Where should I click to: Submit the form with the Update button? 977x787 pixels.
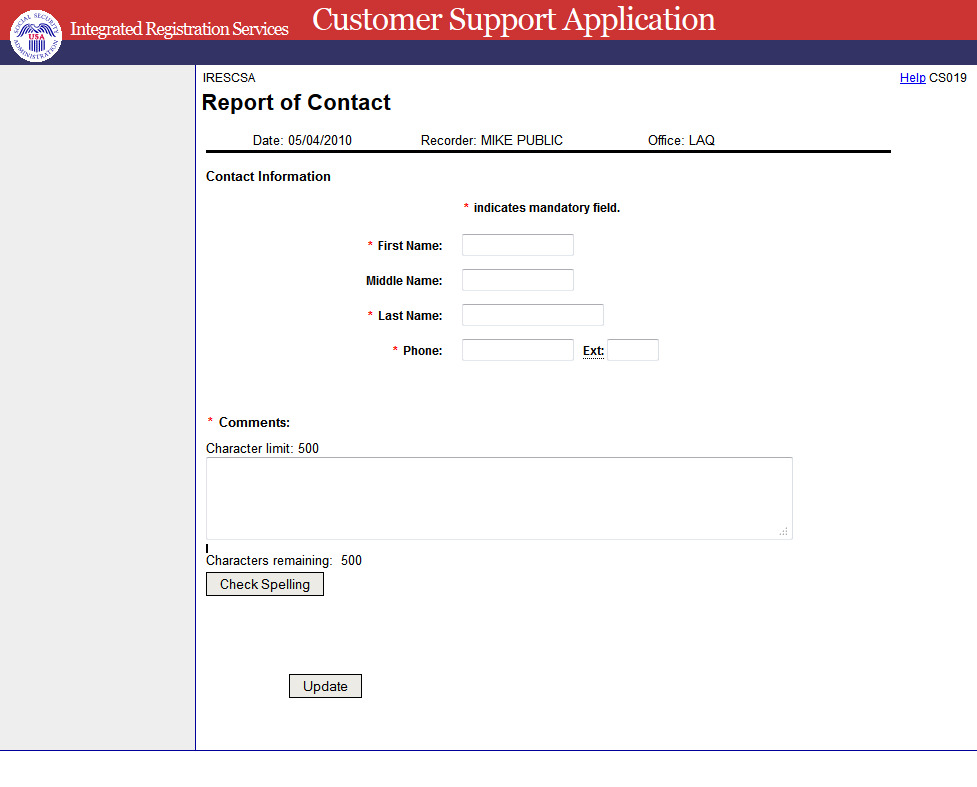(x=325, y=686)
